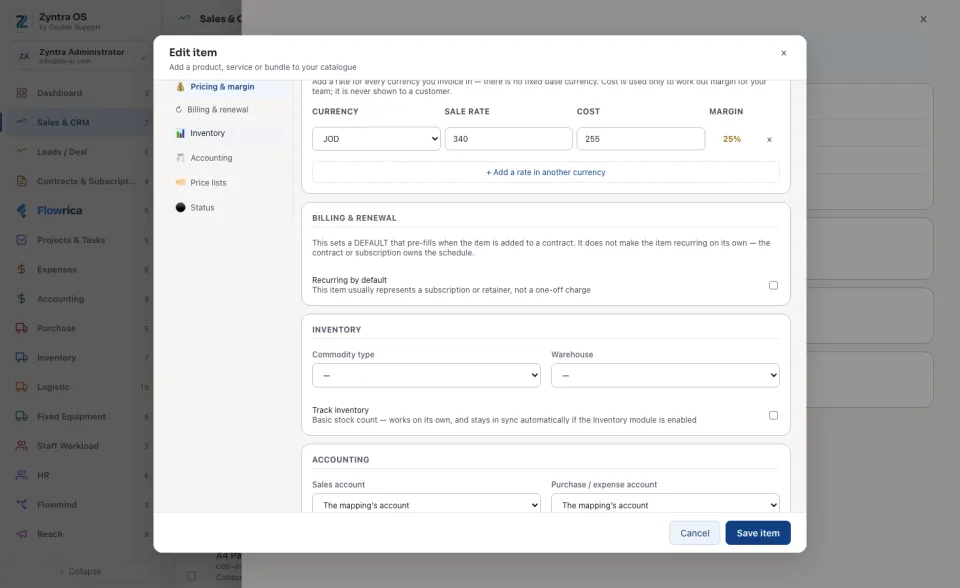Click the Pricing & margin money bag icon
Viewport: 960px width, 588px height.
[x=180, y=86]
